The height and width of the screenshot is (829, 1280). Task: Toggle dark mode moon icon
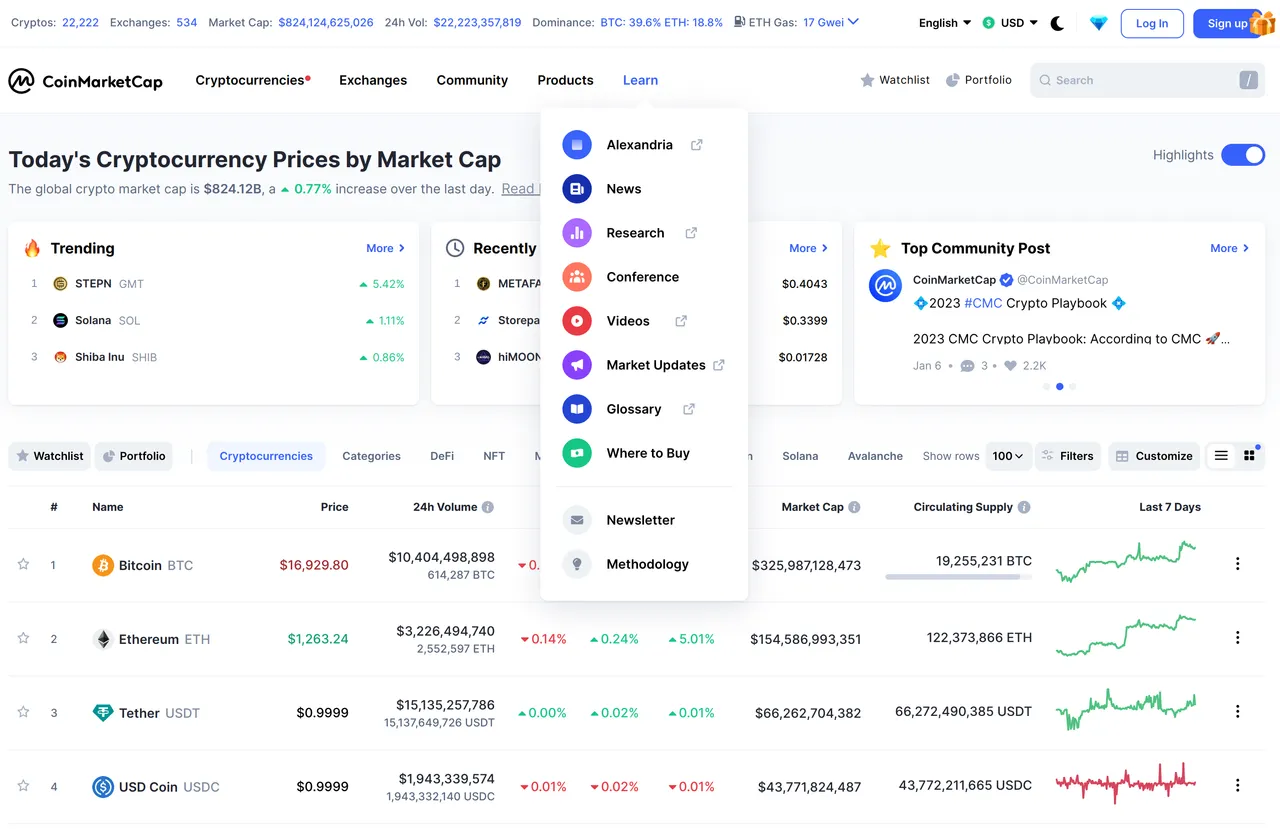(x=1057, y=23)
